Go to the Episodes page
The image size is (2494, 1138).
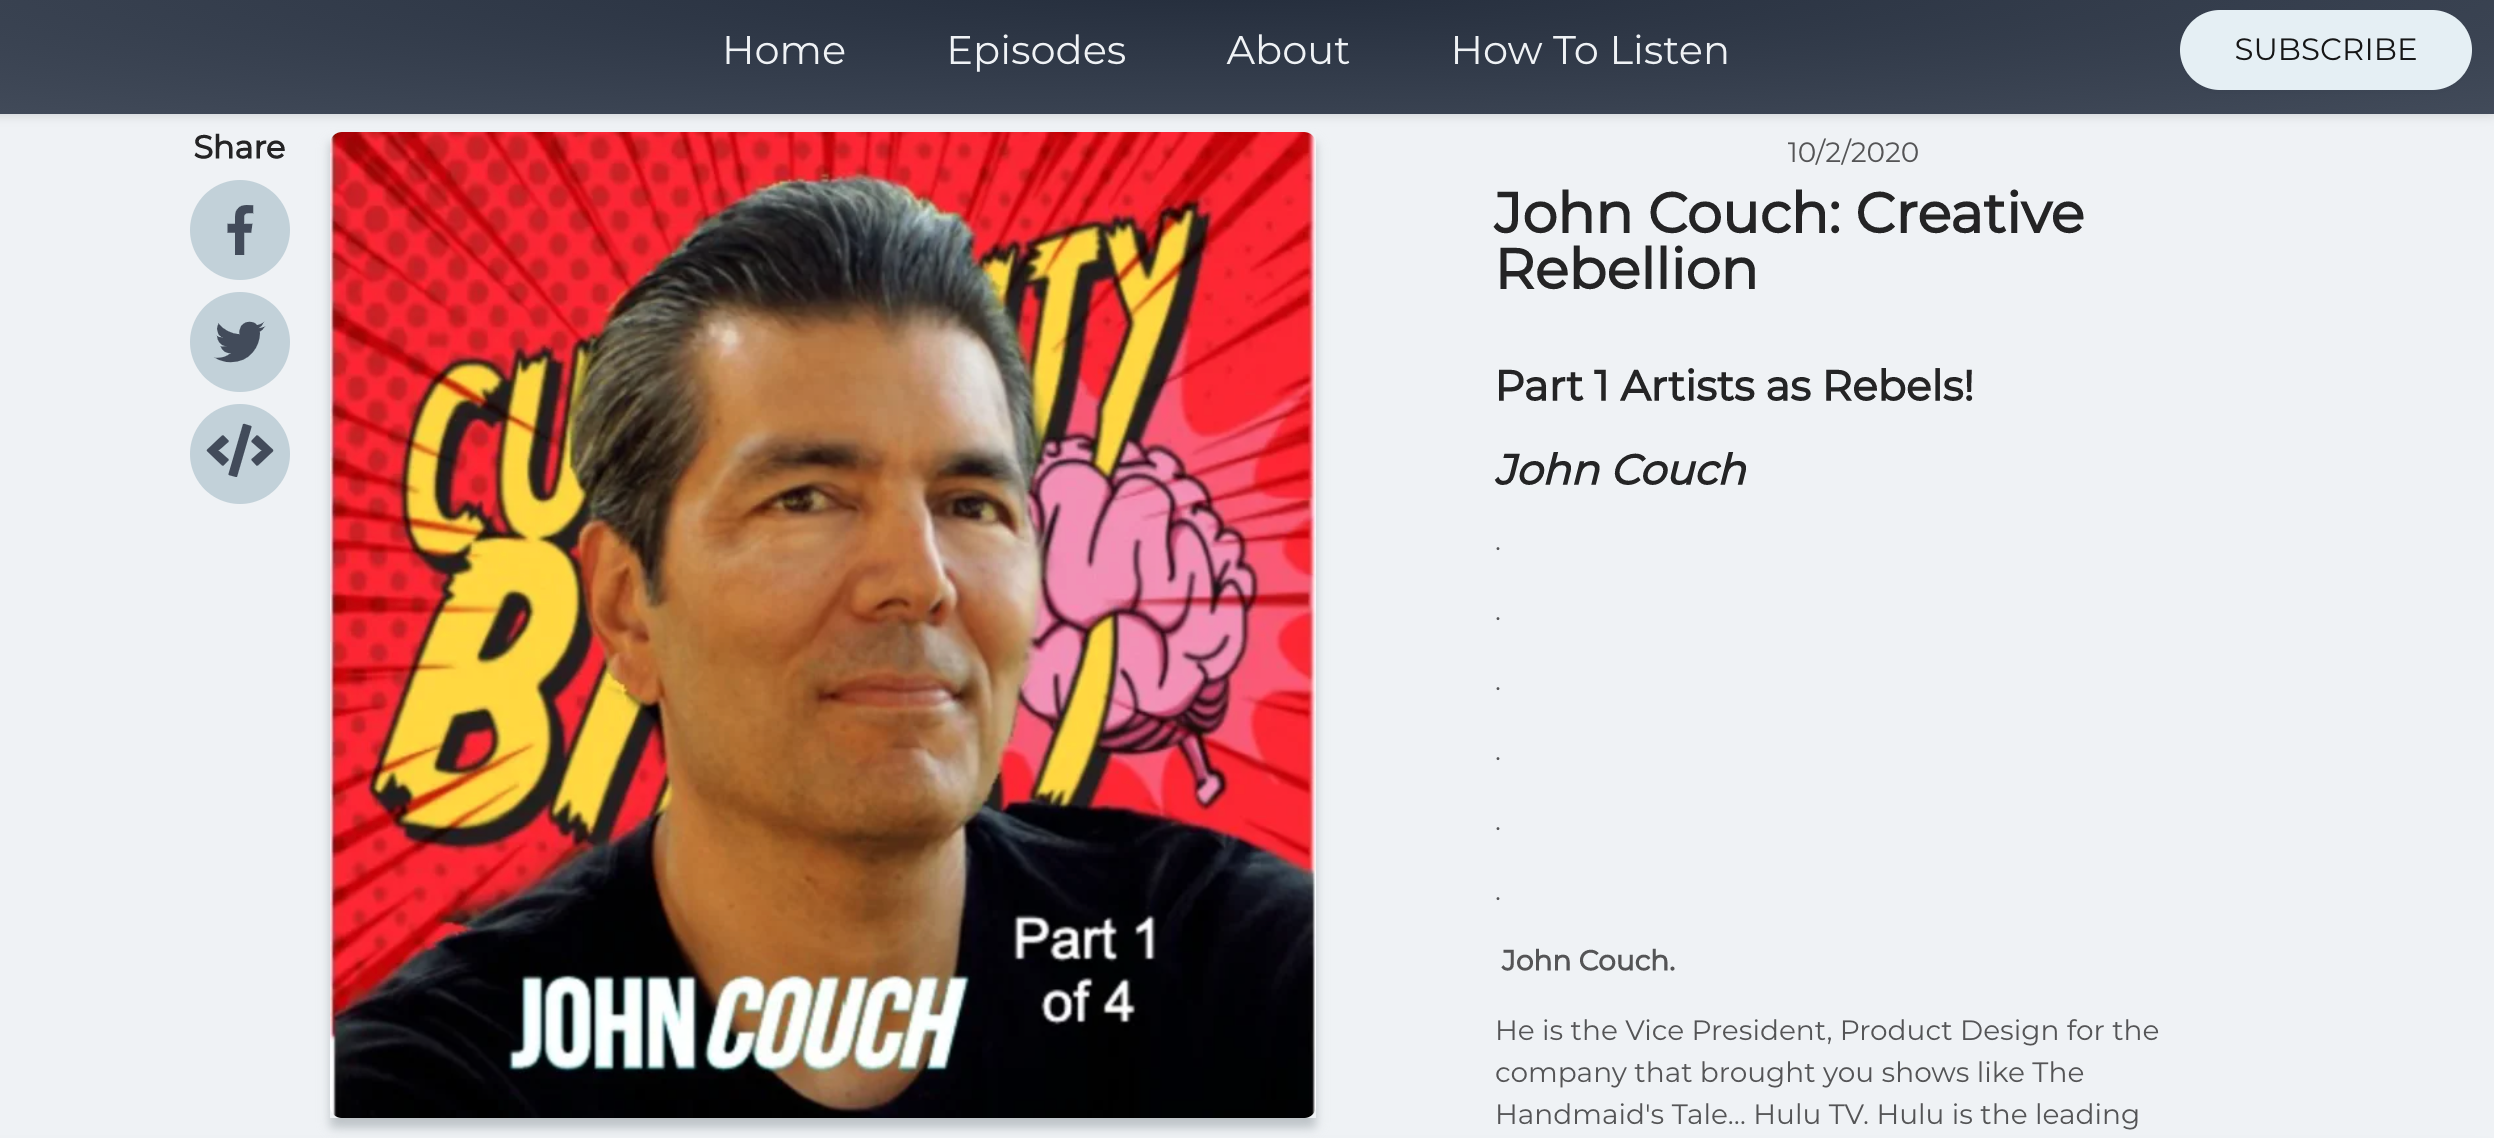click(1036, 50)
